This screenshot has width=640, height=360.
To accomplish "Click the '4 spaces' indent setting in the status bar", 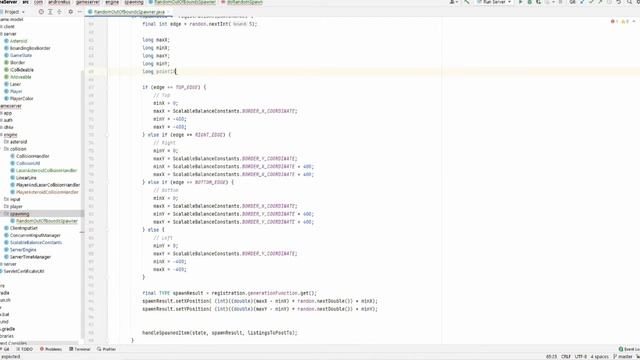I will (x=600, y=356).
